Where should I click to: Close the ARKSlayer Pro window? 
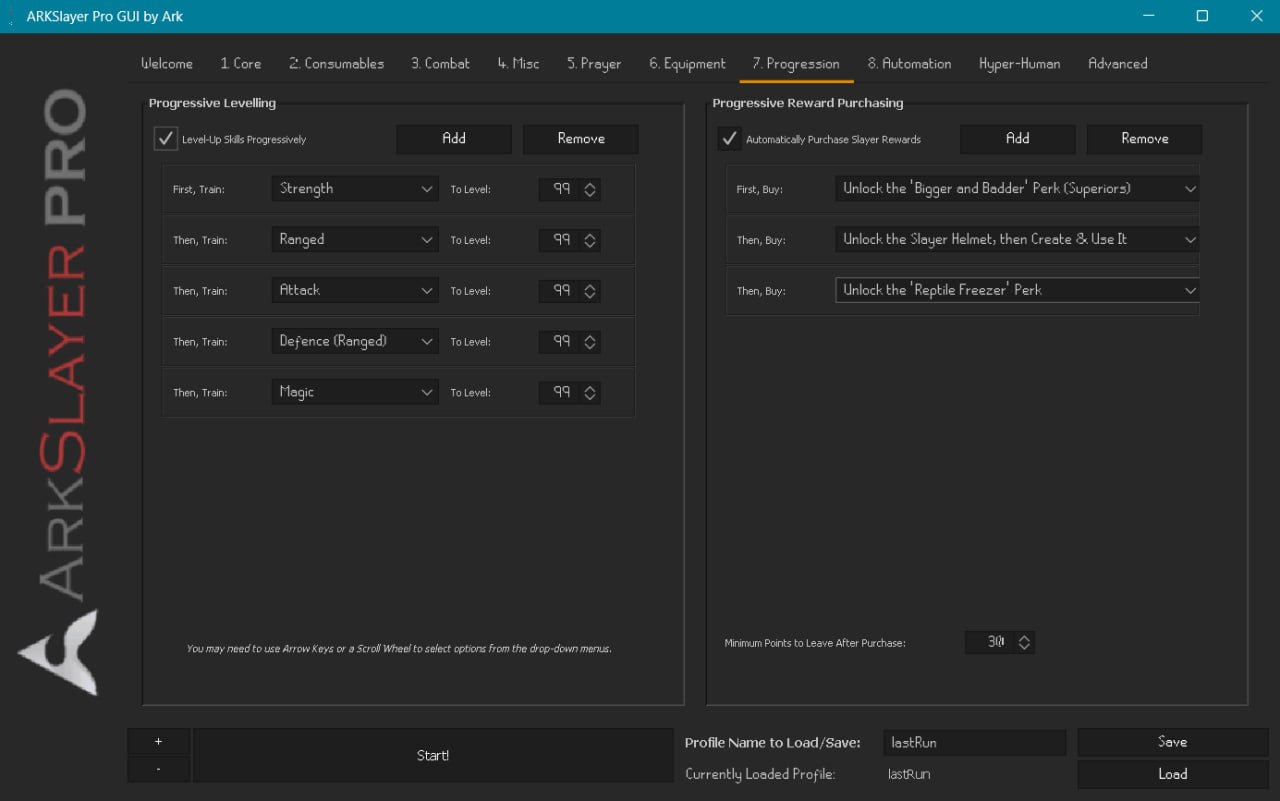coord(1256,16)
